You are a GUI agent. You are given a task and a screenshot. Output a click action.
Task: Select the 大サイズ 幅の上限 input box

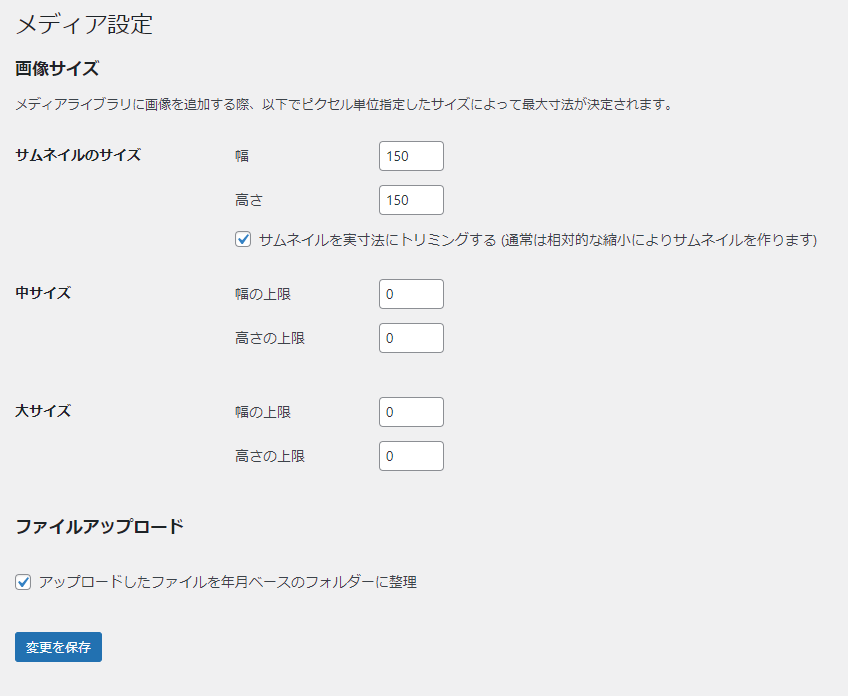411,412
